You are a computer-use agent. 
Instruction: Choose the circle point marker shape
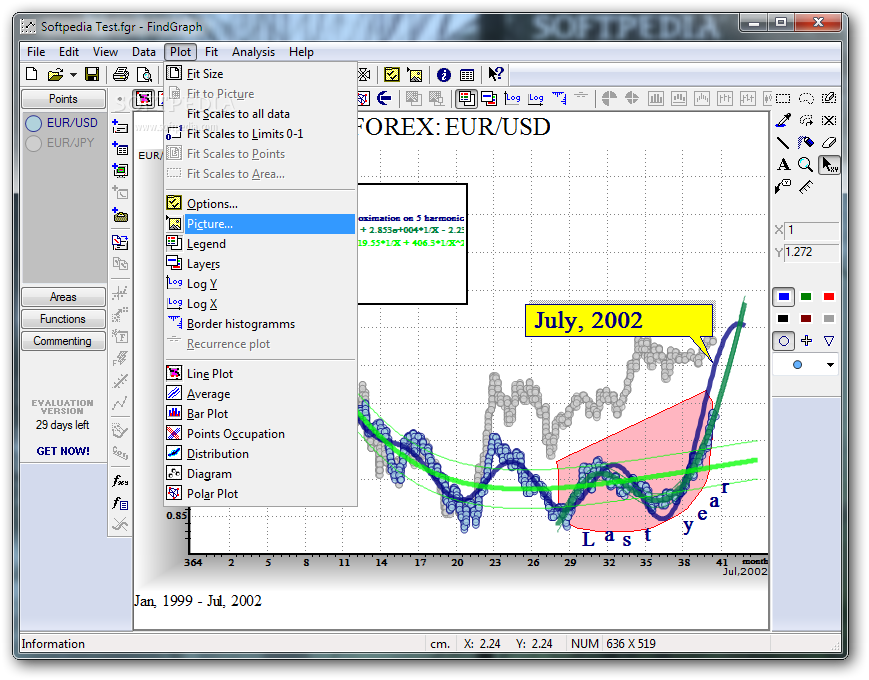(784, 341)
